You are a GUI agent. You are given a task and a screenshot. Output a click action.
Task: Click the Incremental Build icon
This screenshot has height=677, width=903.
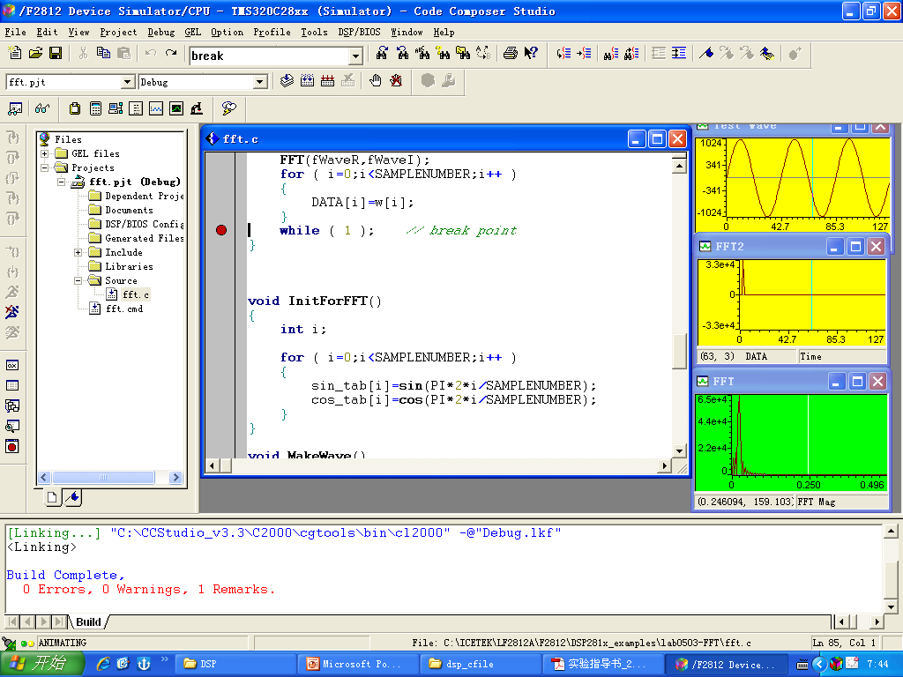point(307,81)
